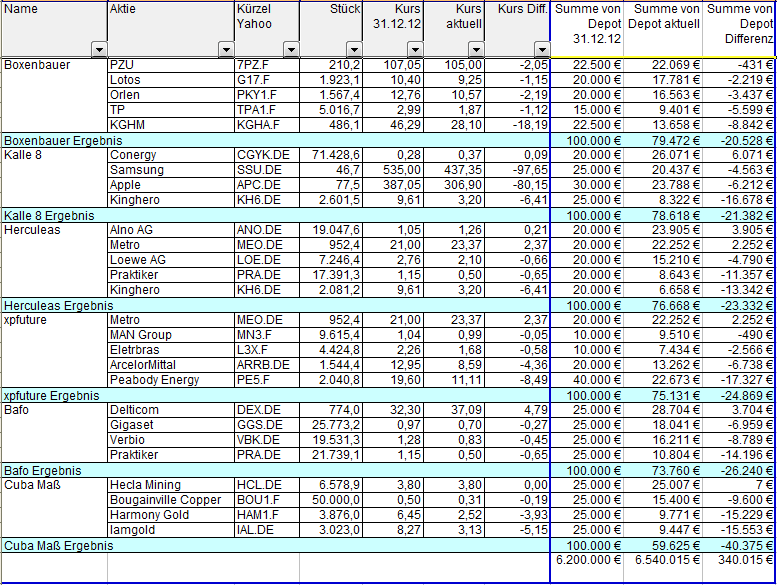Open the Stück column filter dropdown
Screen dimensions: 777x585
coord(354,50)
